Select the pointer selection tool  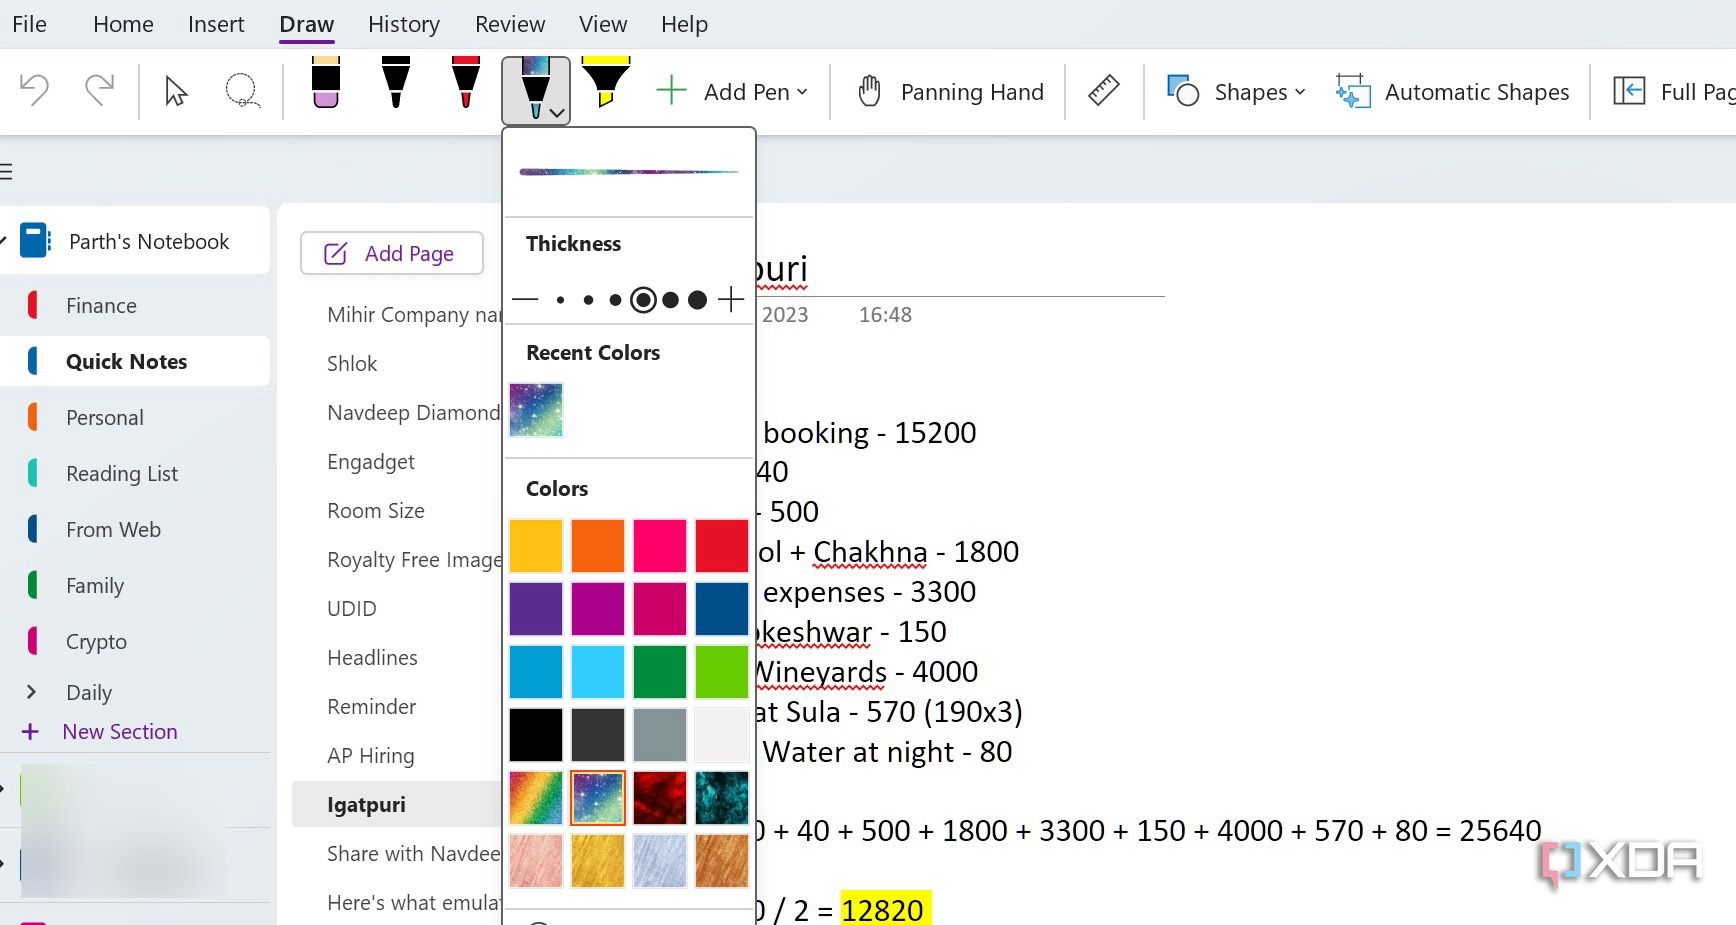point(176,91)
